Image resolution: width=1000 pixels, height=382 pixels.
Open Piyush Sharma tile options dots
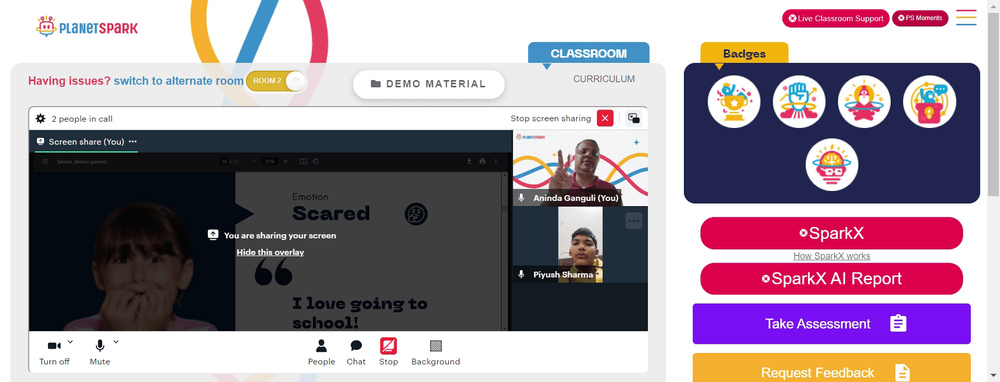(x=633, y=221)
